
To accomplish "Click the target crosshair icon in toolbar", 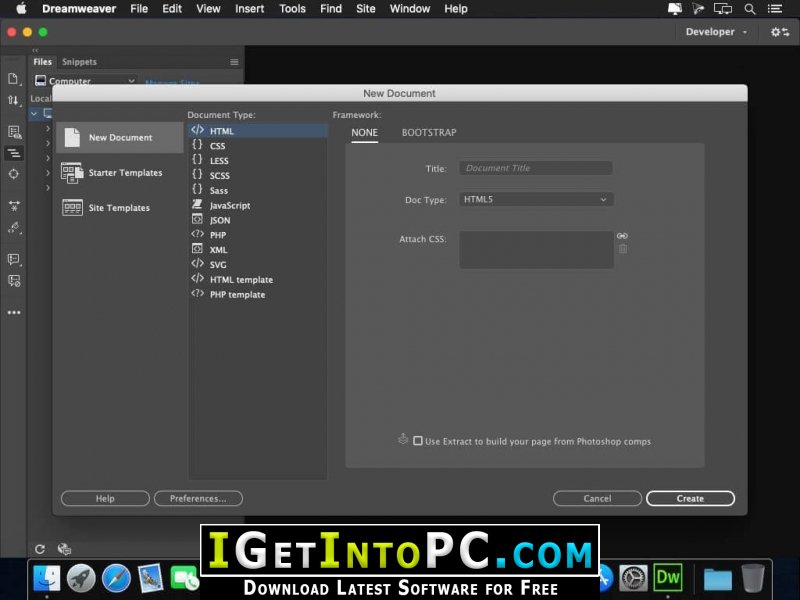I will pos(14,174).
